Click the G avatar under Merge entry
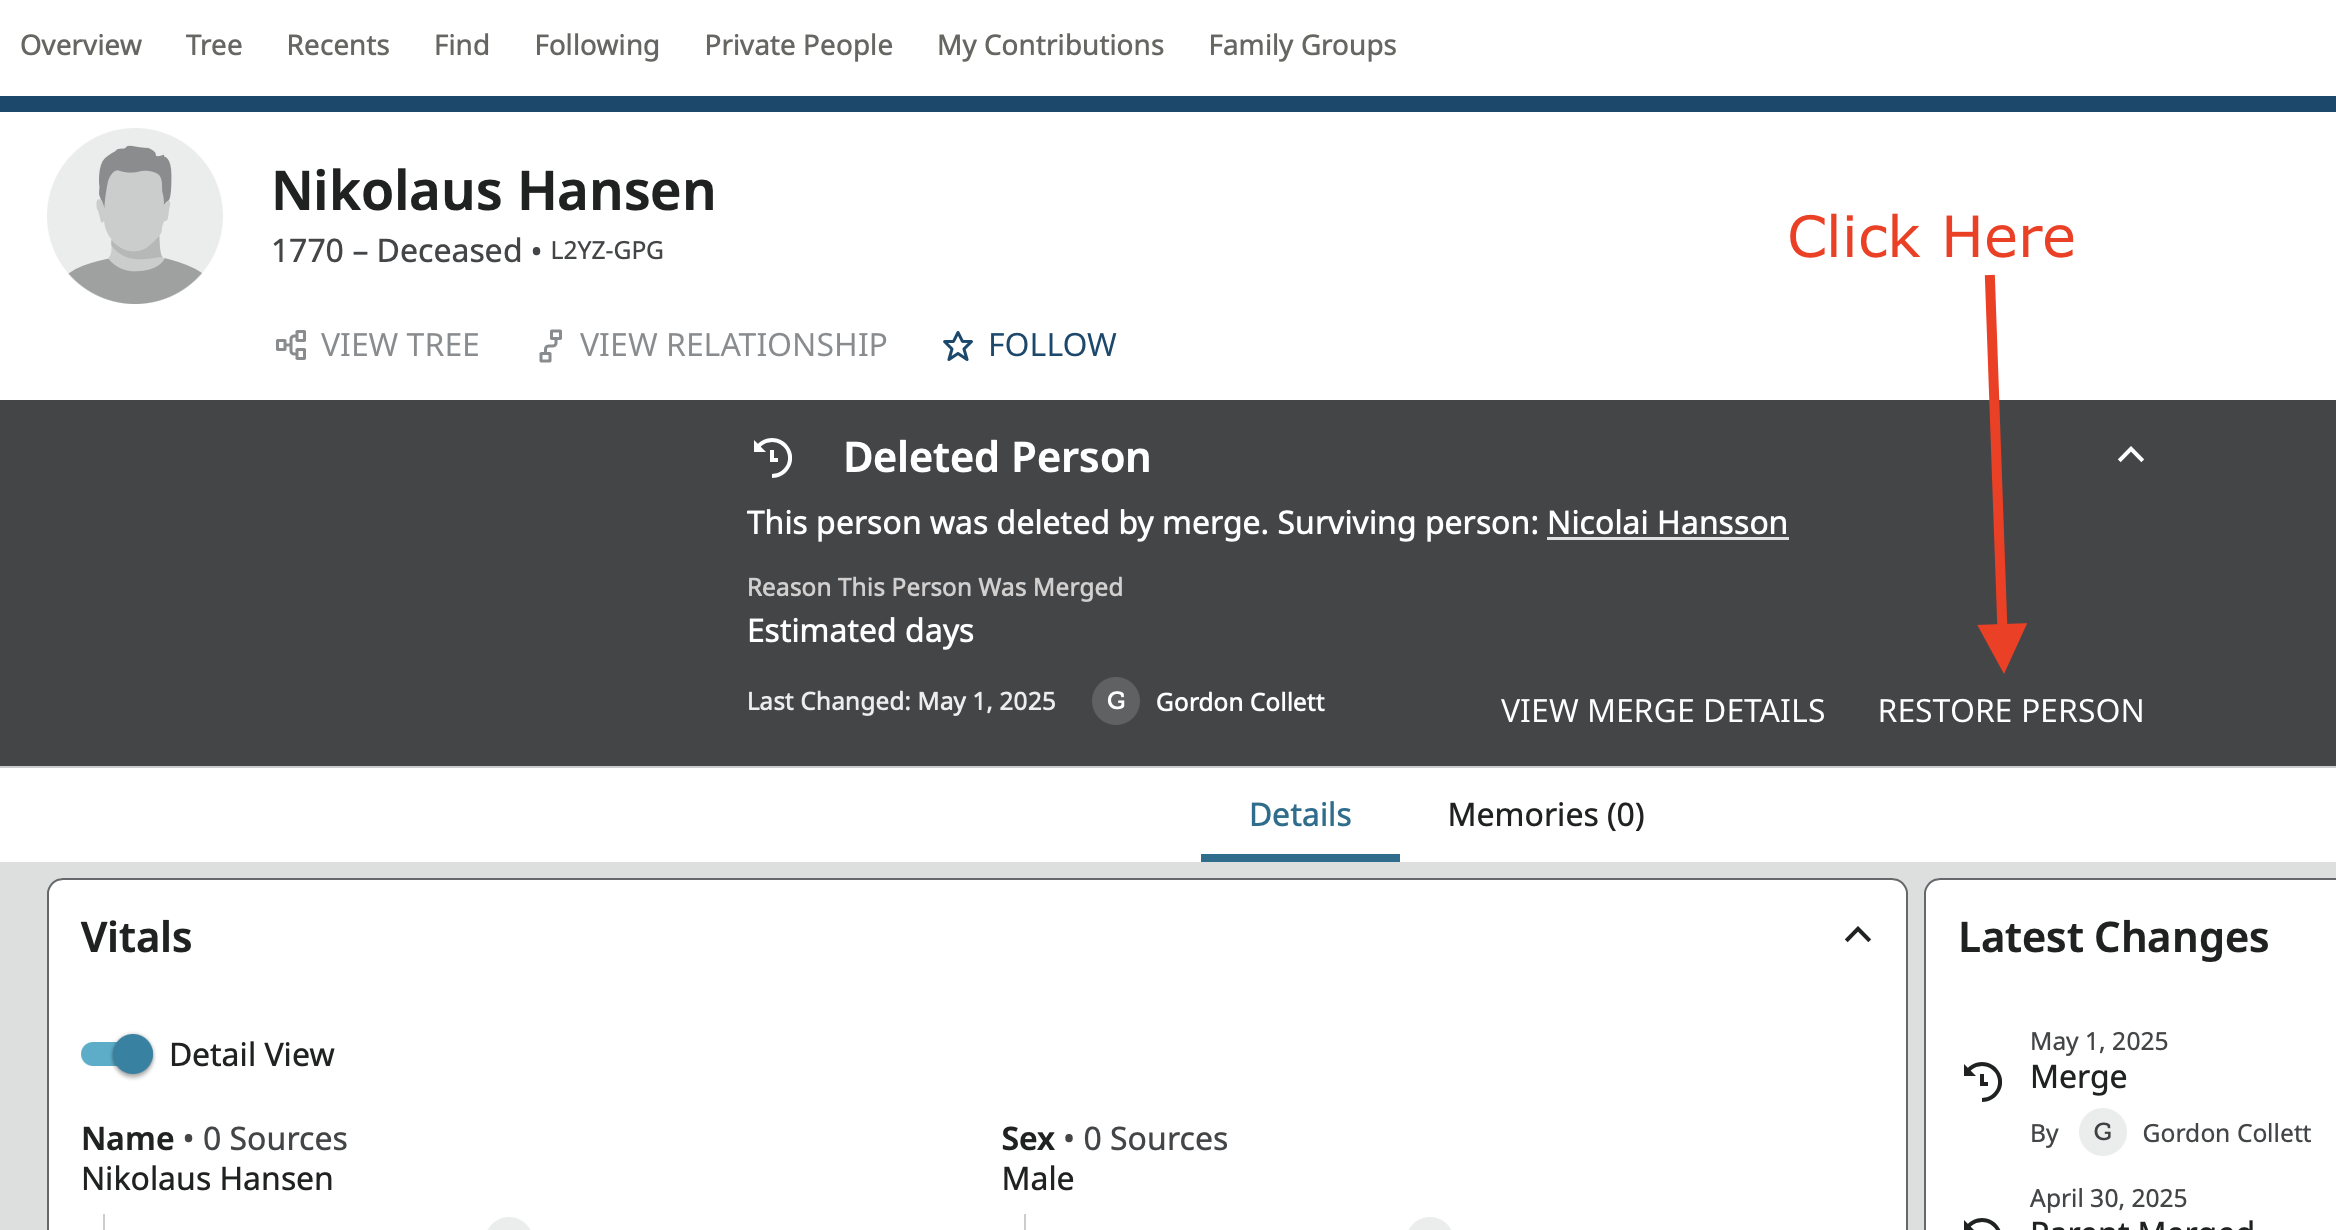2336x1230 pixels. coord(2102,1133)
